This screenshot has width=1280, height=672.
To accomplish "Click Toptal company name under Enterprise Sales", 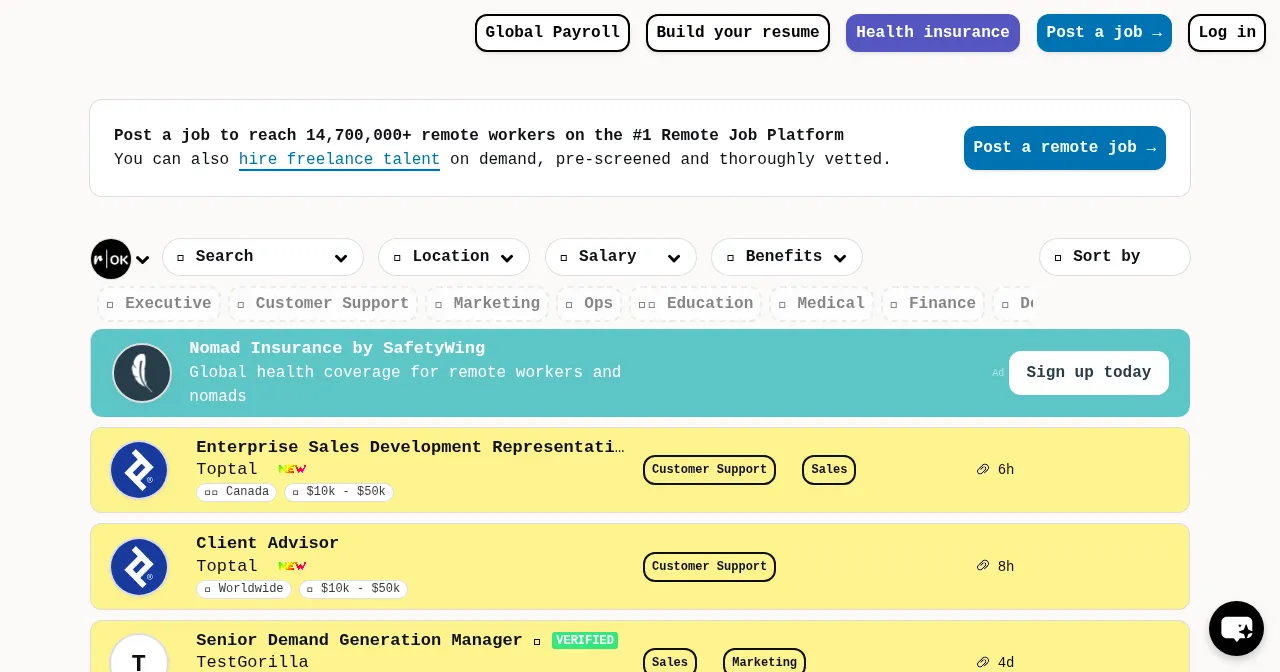I will [x=227, y=469].
